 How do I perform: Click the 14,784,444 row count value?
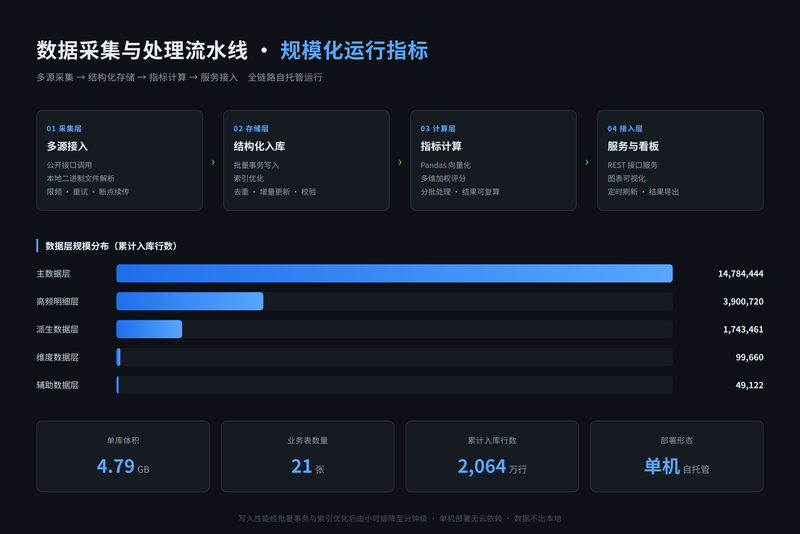point(741,274)
